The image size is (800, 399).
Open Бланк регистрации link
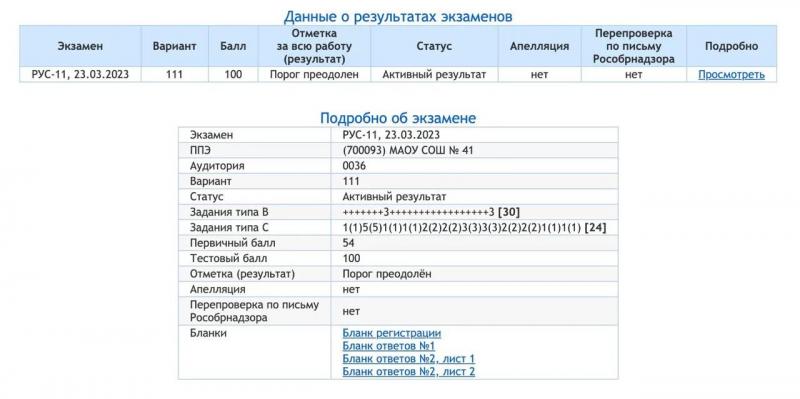pos(392,333)
